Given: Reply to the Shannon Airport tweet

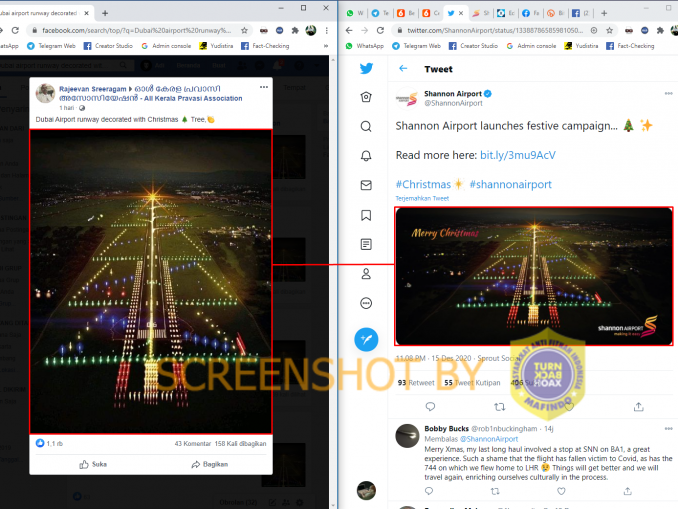Looking at the screenshot, I should click(x=430, y=407).
